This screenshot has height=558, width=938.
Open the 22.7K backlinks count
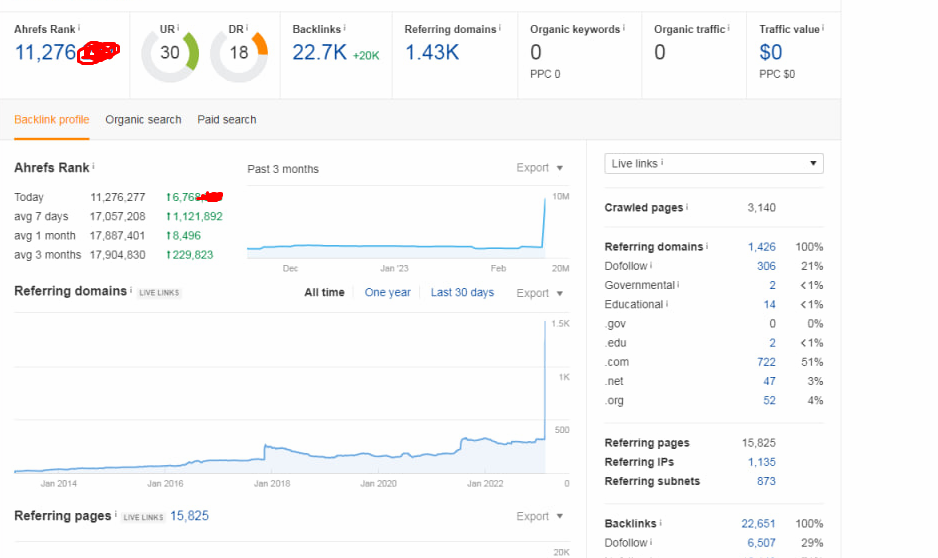coord(319,53)
